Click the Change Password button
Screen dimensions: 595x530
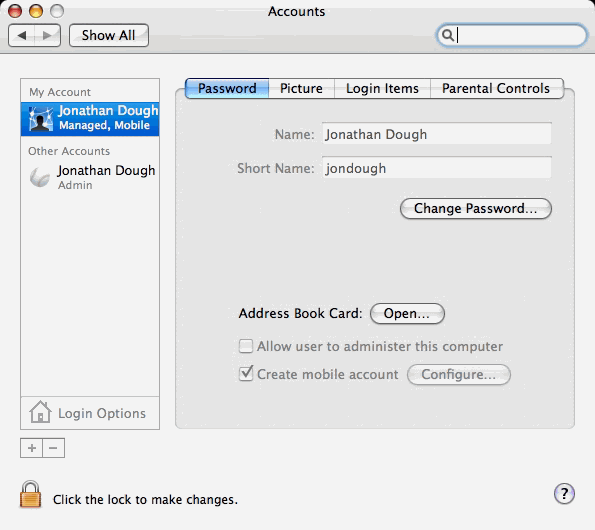(x=475, y=208)
